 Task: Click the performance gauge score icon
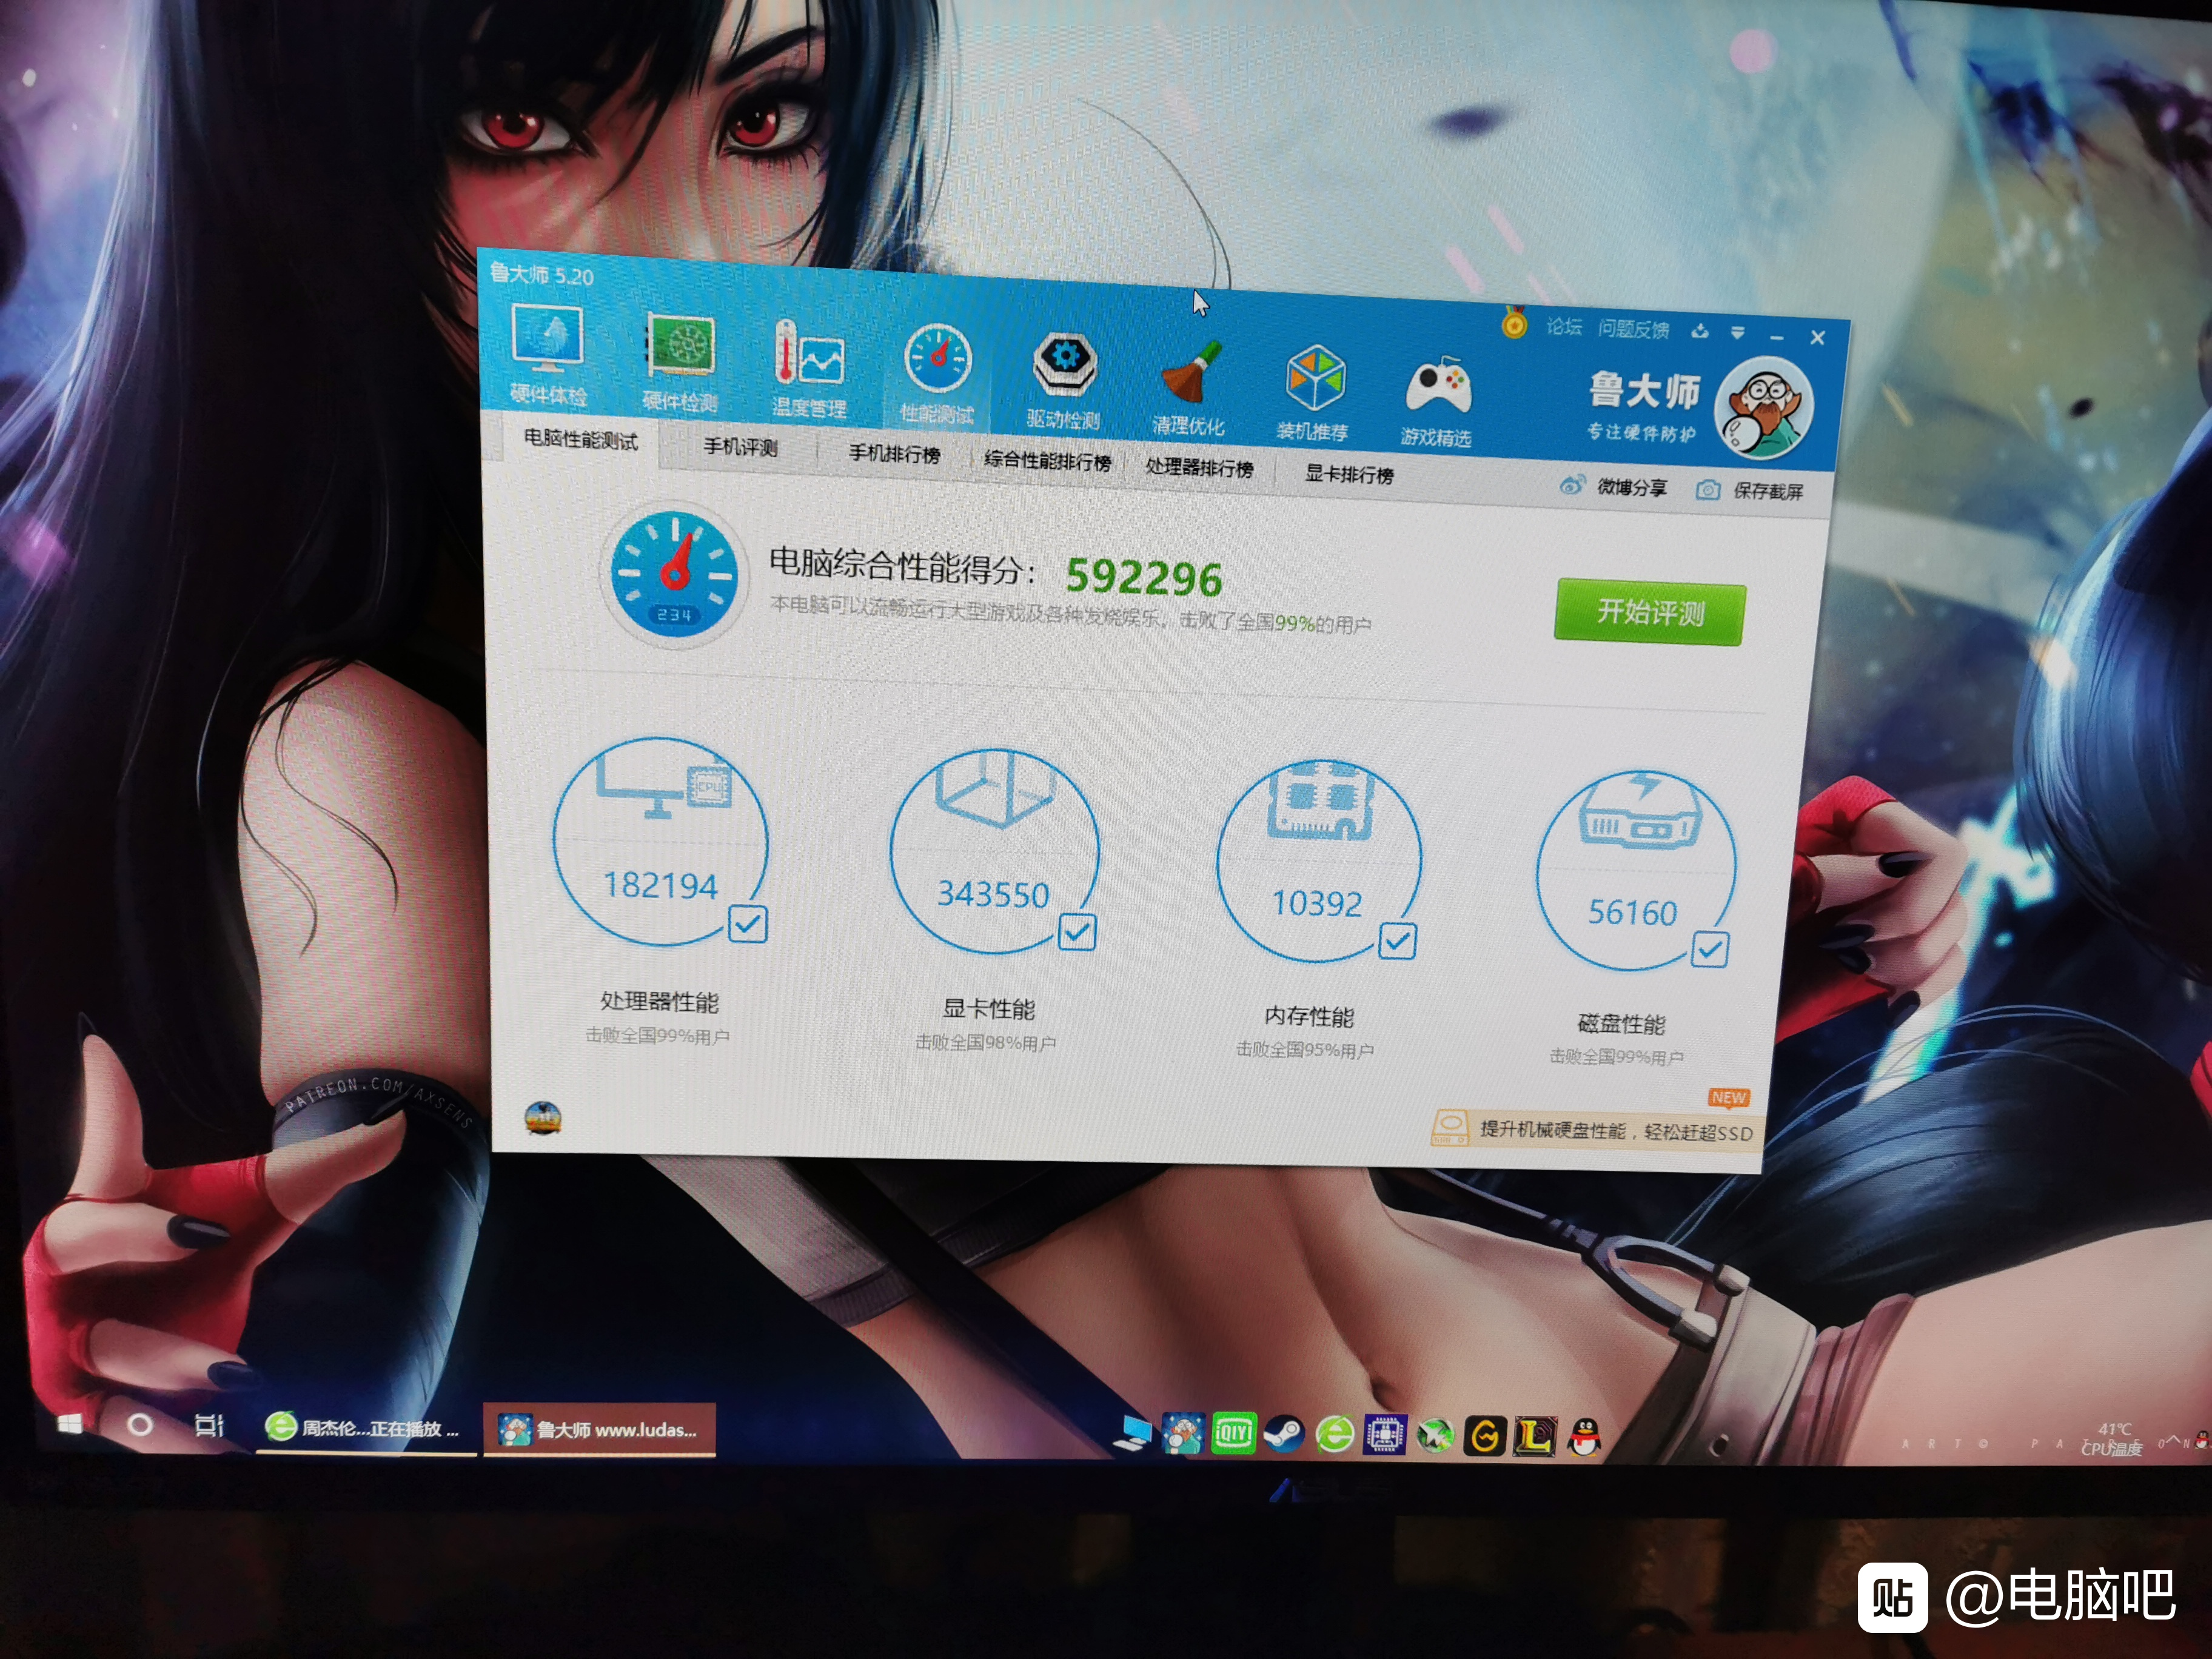[675, 576]
